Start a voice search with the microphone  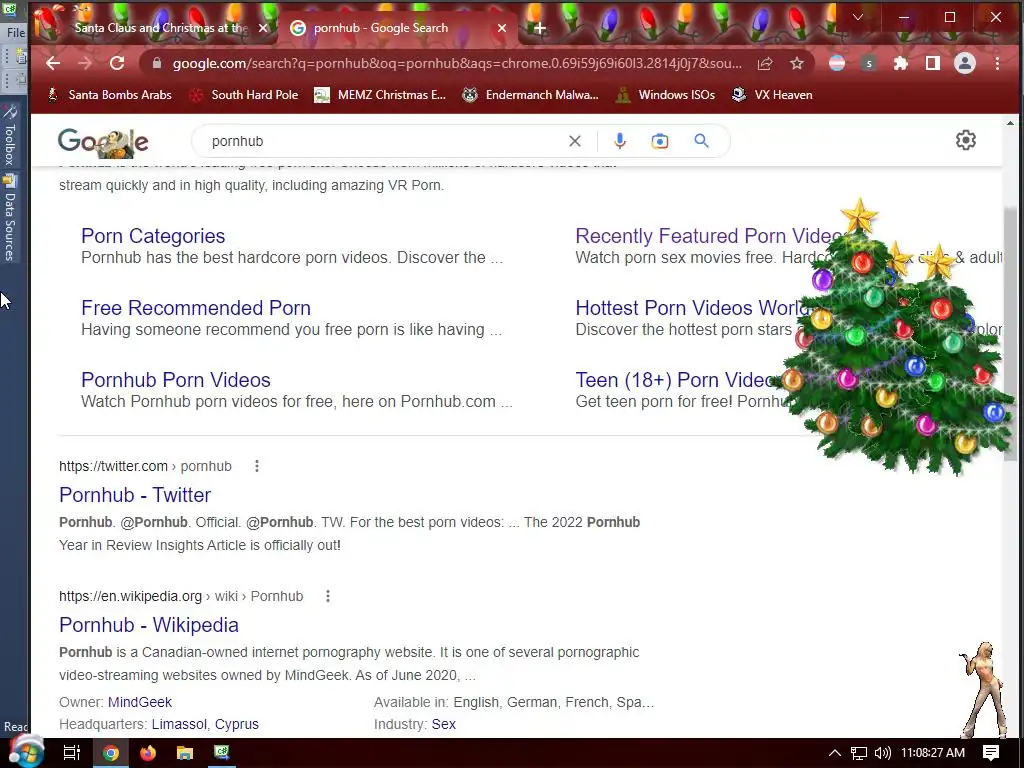[x=620, y=141]
